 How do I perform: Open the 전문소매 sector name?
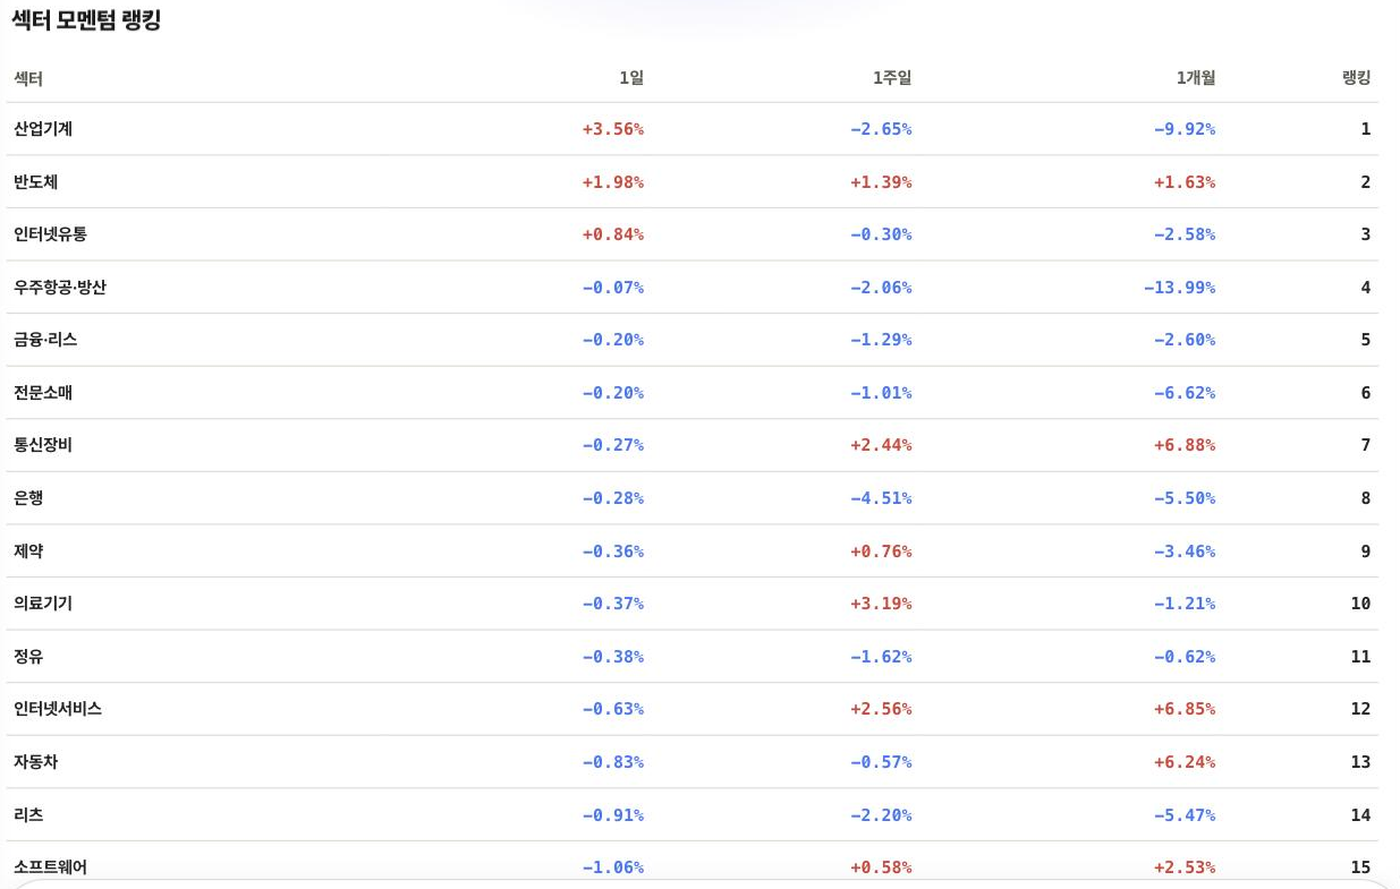(x=43, y=393)
